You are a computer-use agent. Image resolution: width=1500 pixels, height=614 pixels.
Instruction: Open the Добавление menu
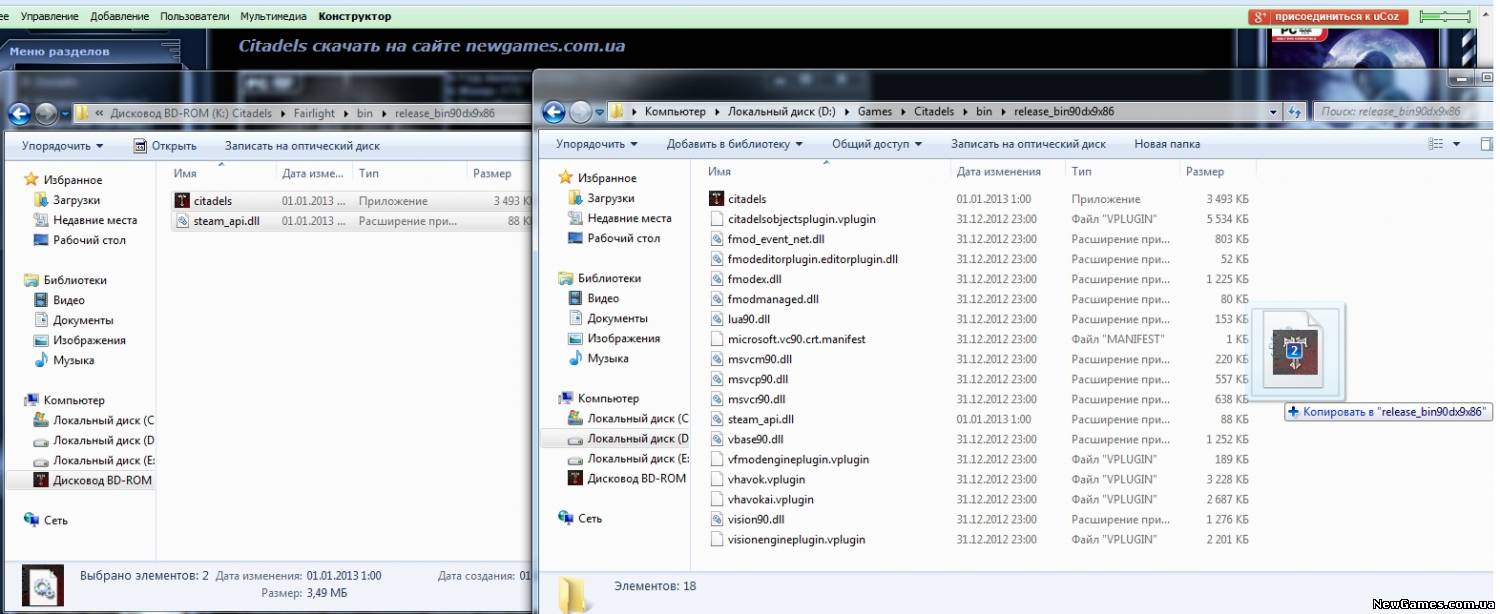click(119, 16)
